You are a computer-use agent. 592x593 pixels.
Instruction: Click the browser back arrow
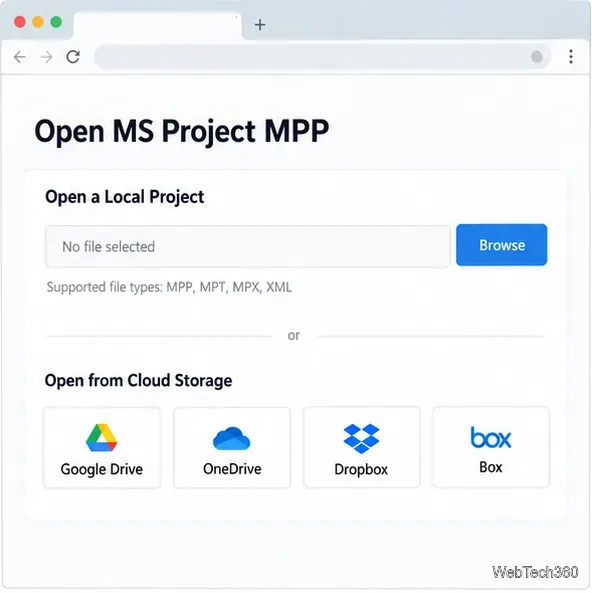20,57
